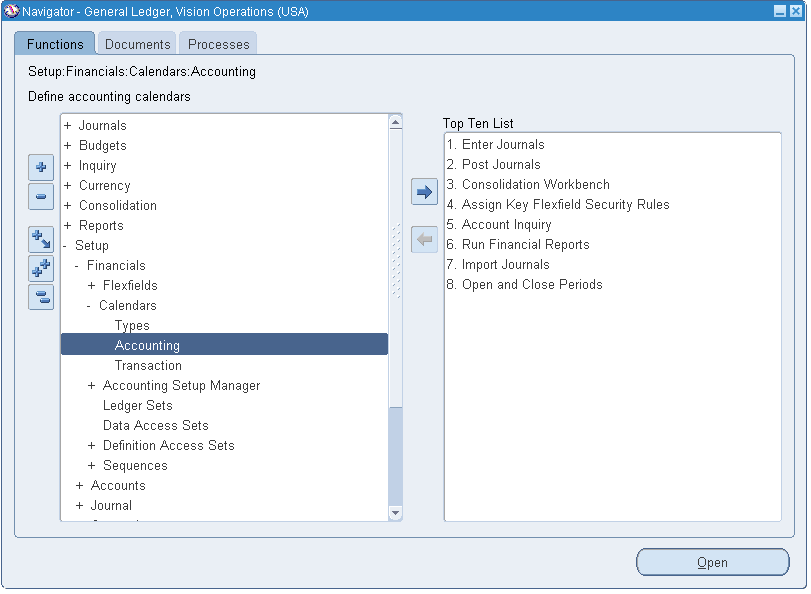
Task: Select Post Journals in Top Ten List
Action: [493, 165]
